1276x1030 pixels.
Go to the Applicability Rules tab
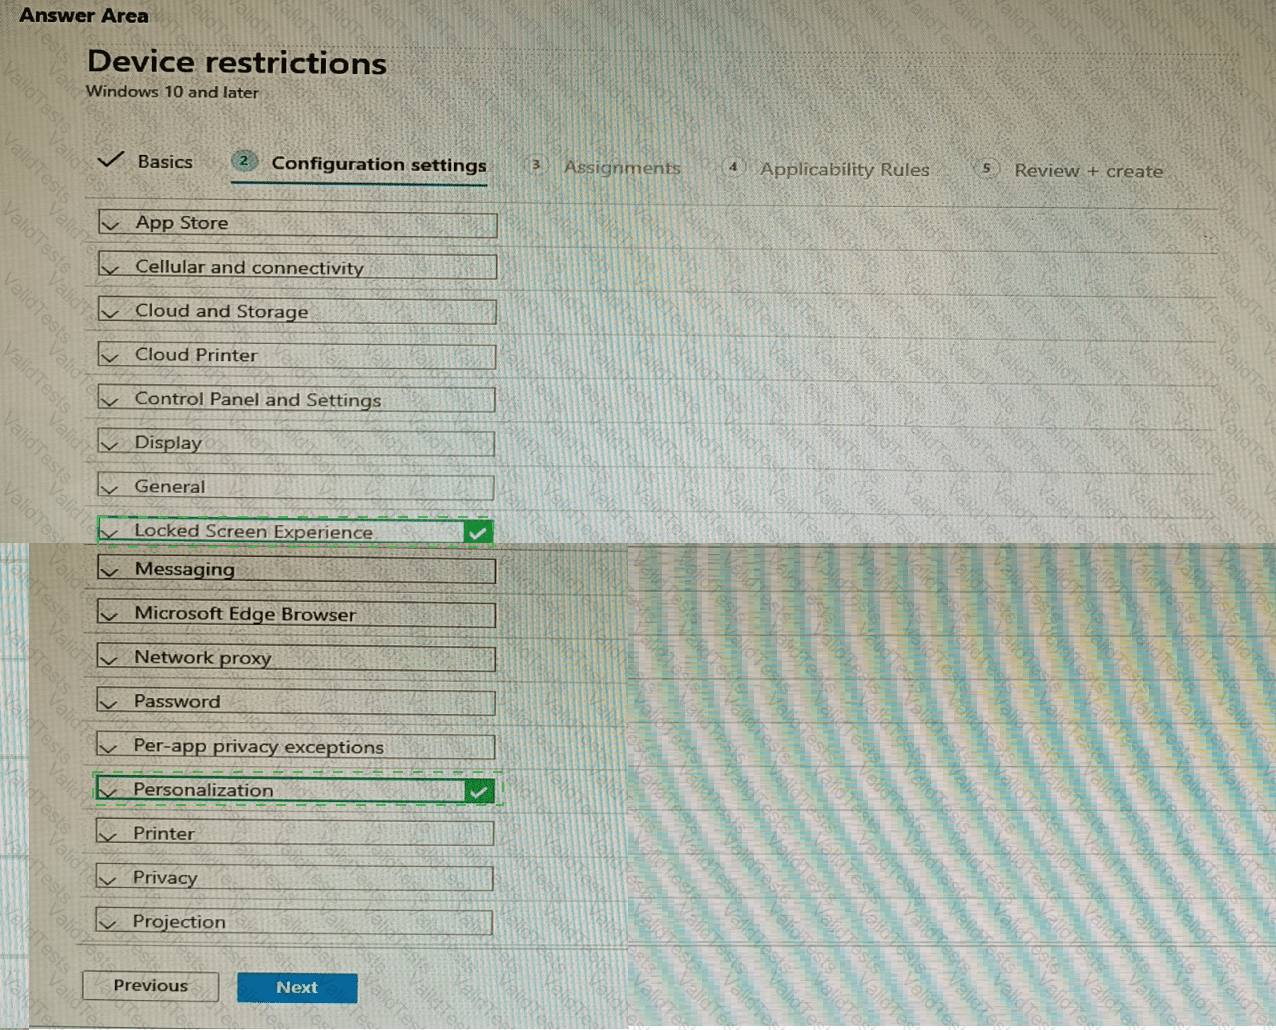tap(844, 169)
